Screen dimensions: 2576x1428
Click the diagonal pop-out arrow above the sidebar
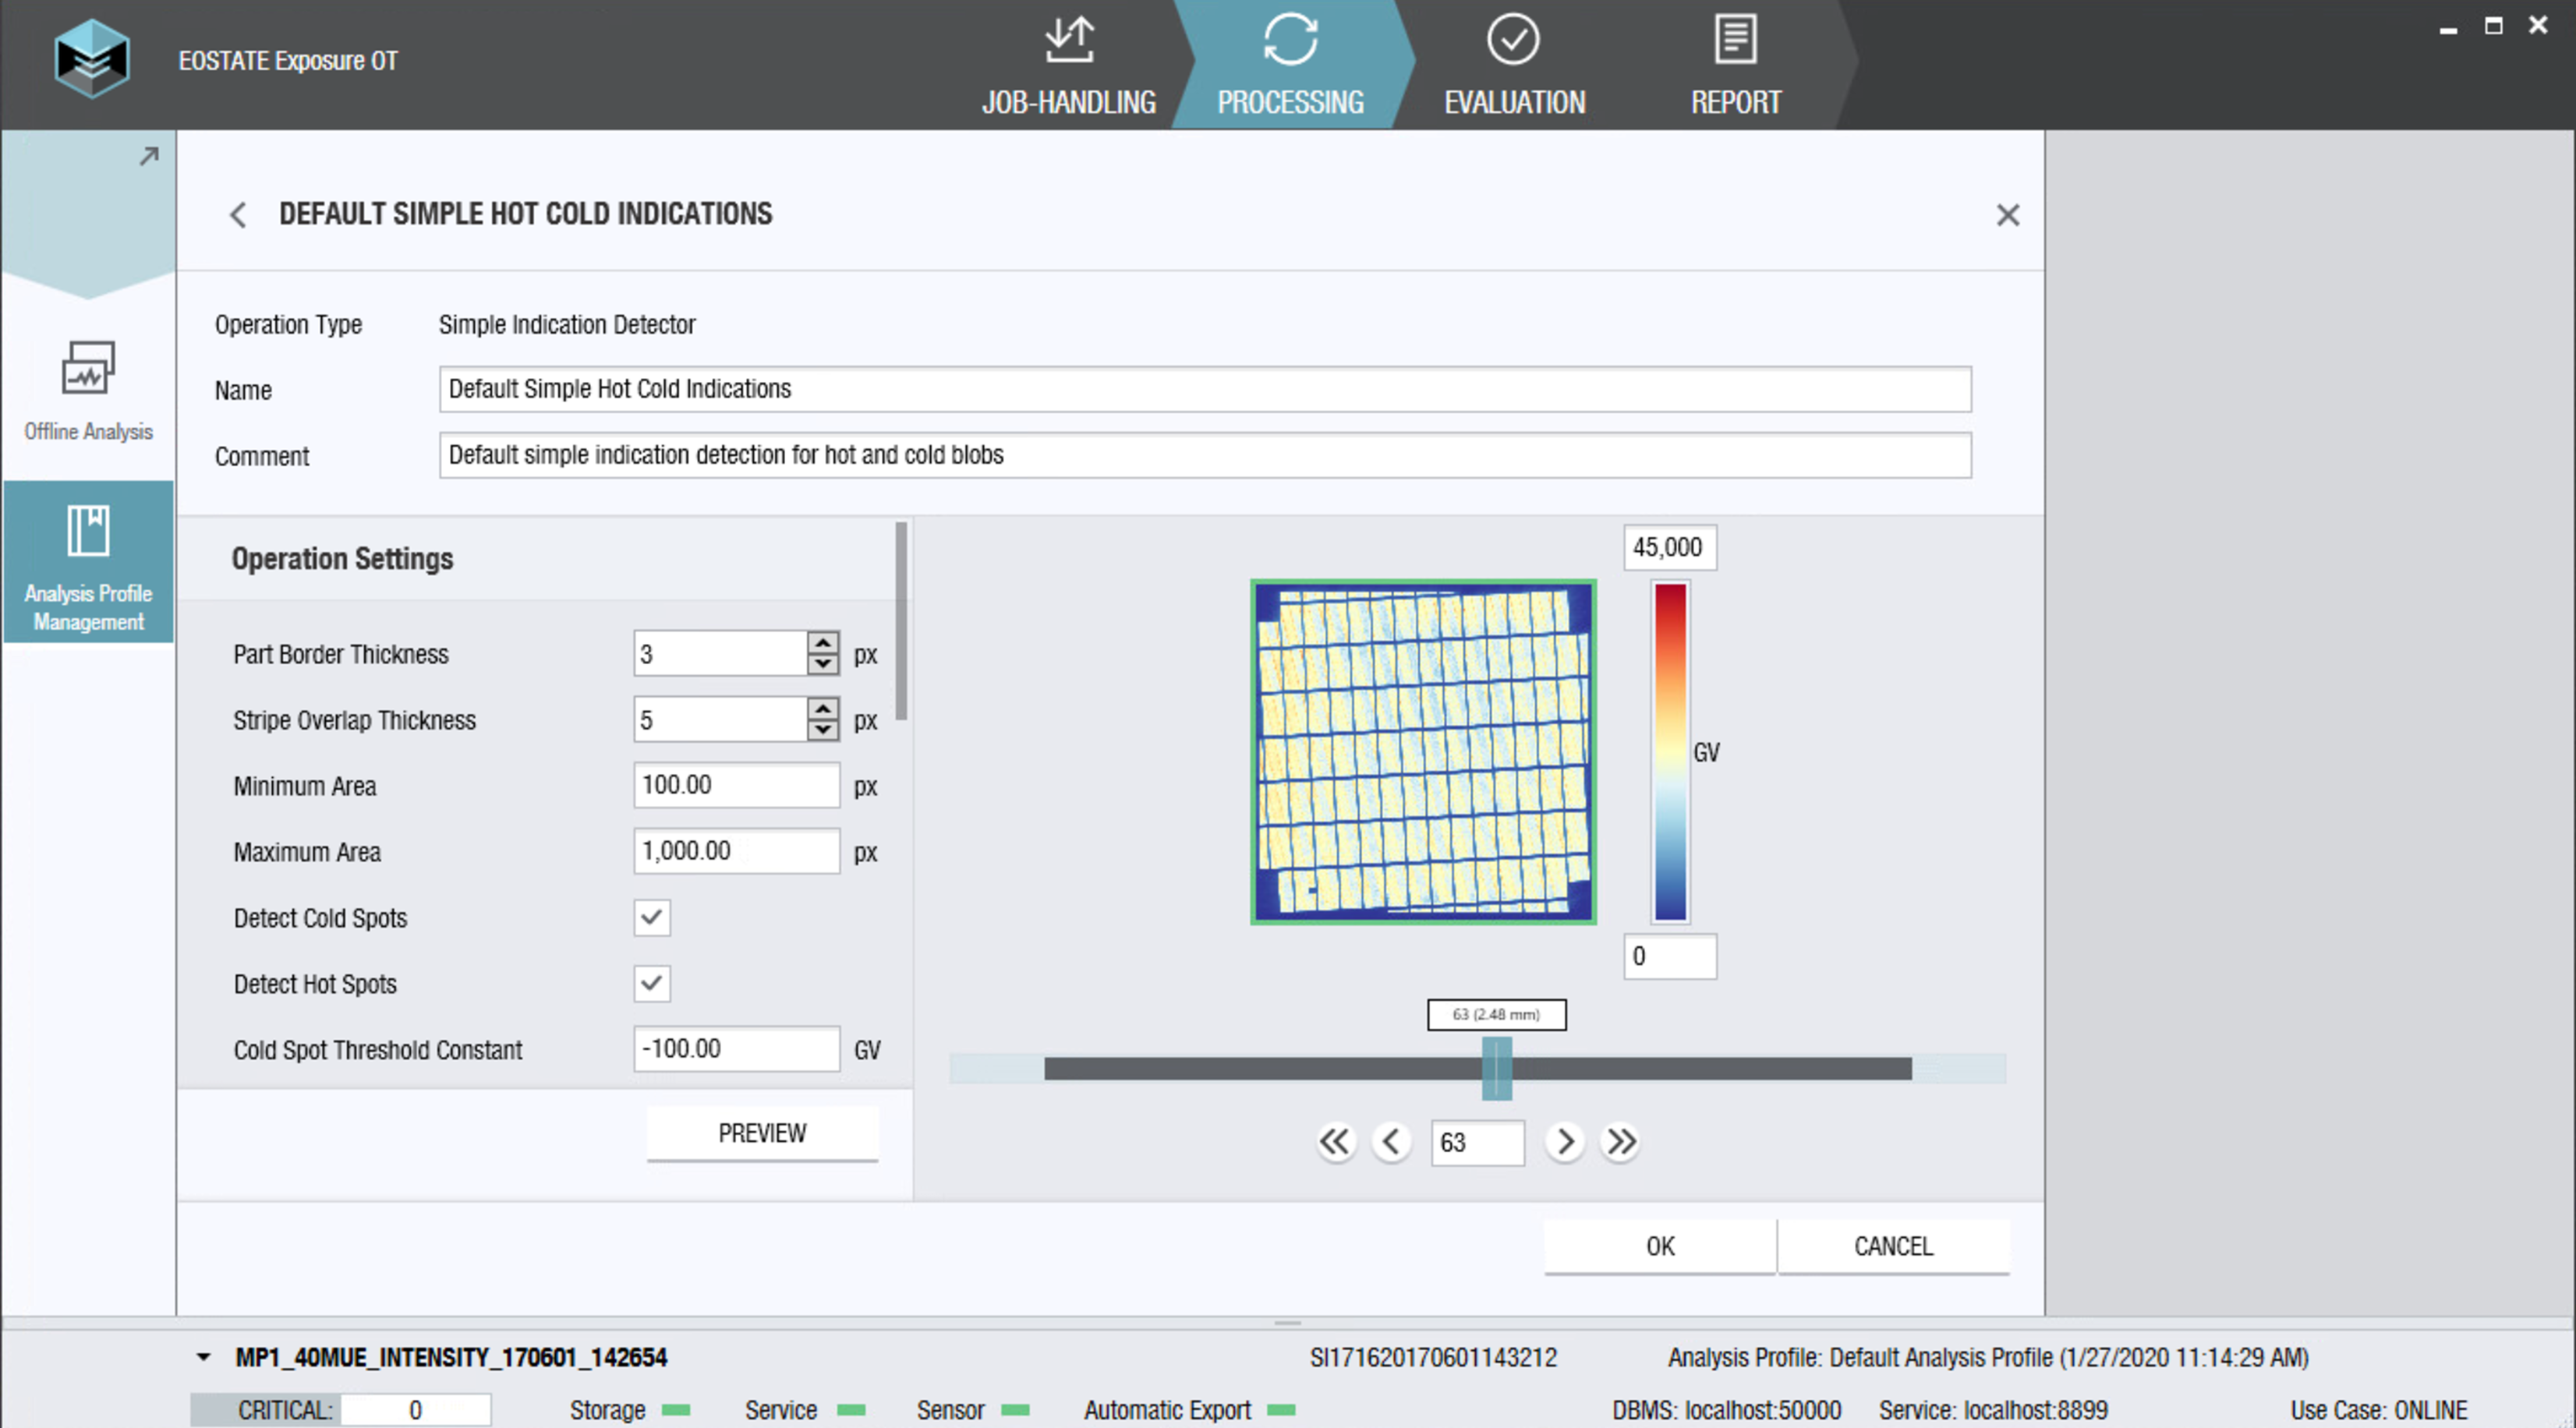(148, 156)
